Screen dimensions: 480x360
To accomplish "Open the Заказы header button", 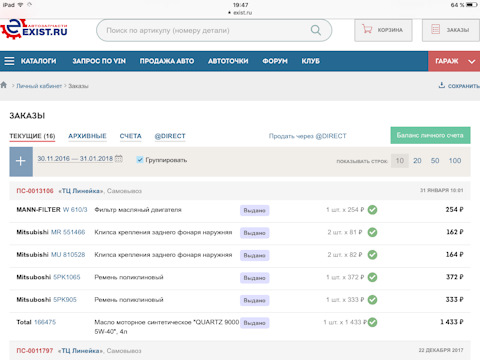I will [451, 30].
